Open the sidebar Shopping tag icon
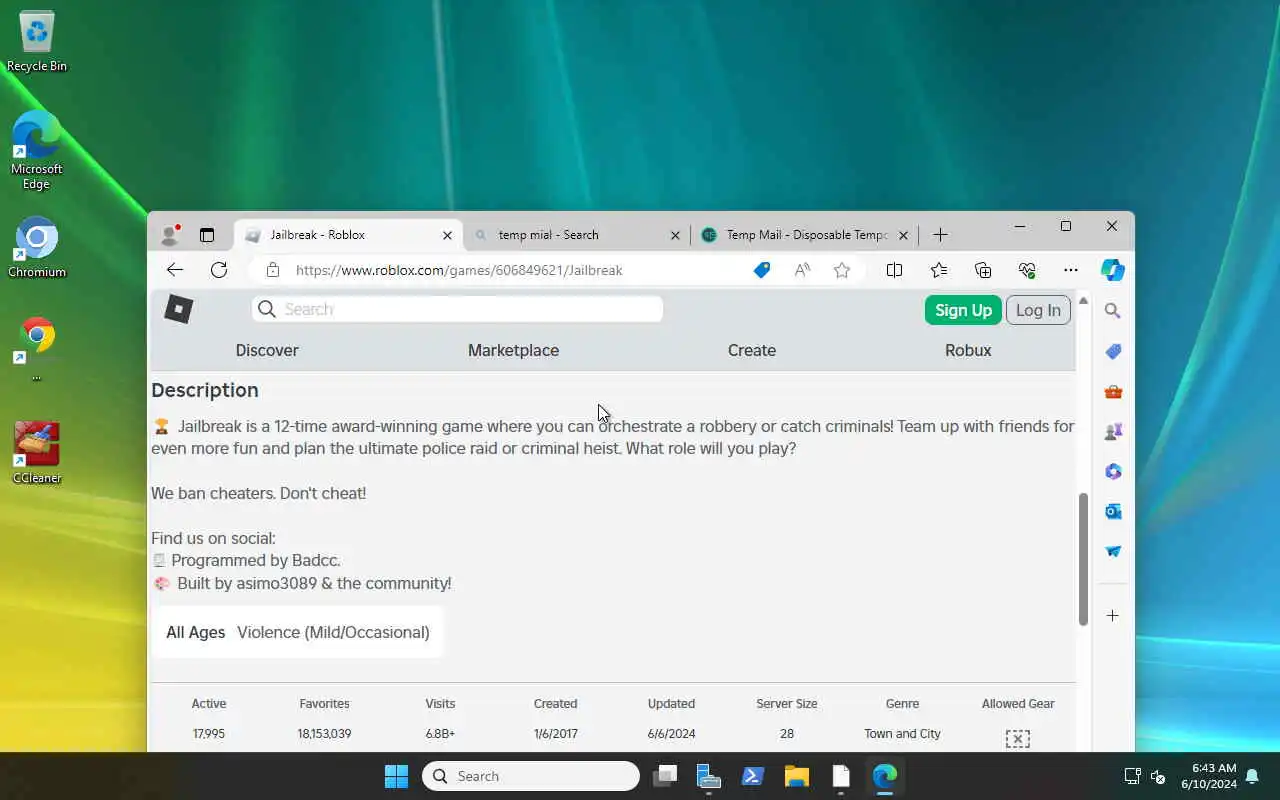This screenshot has width=1280, height=800. click(1113, 351)
